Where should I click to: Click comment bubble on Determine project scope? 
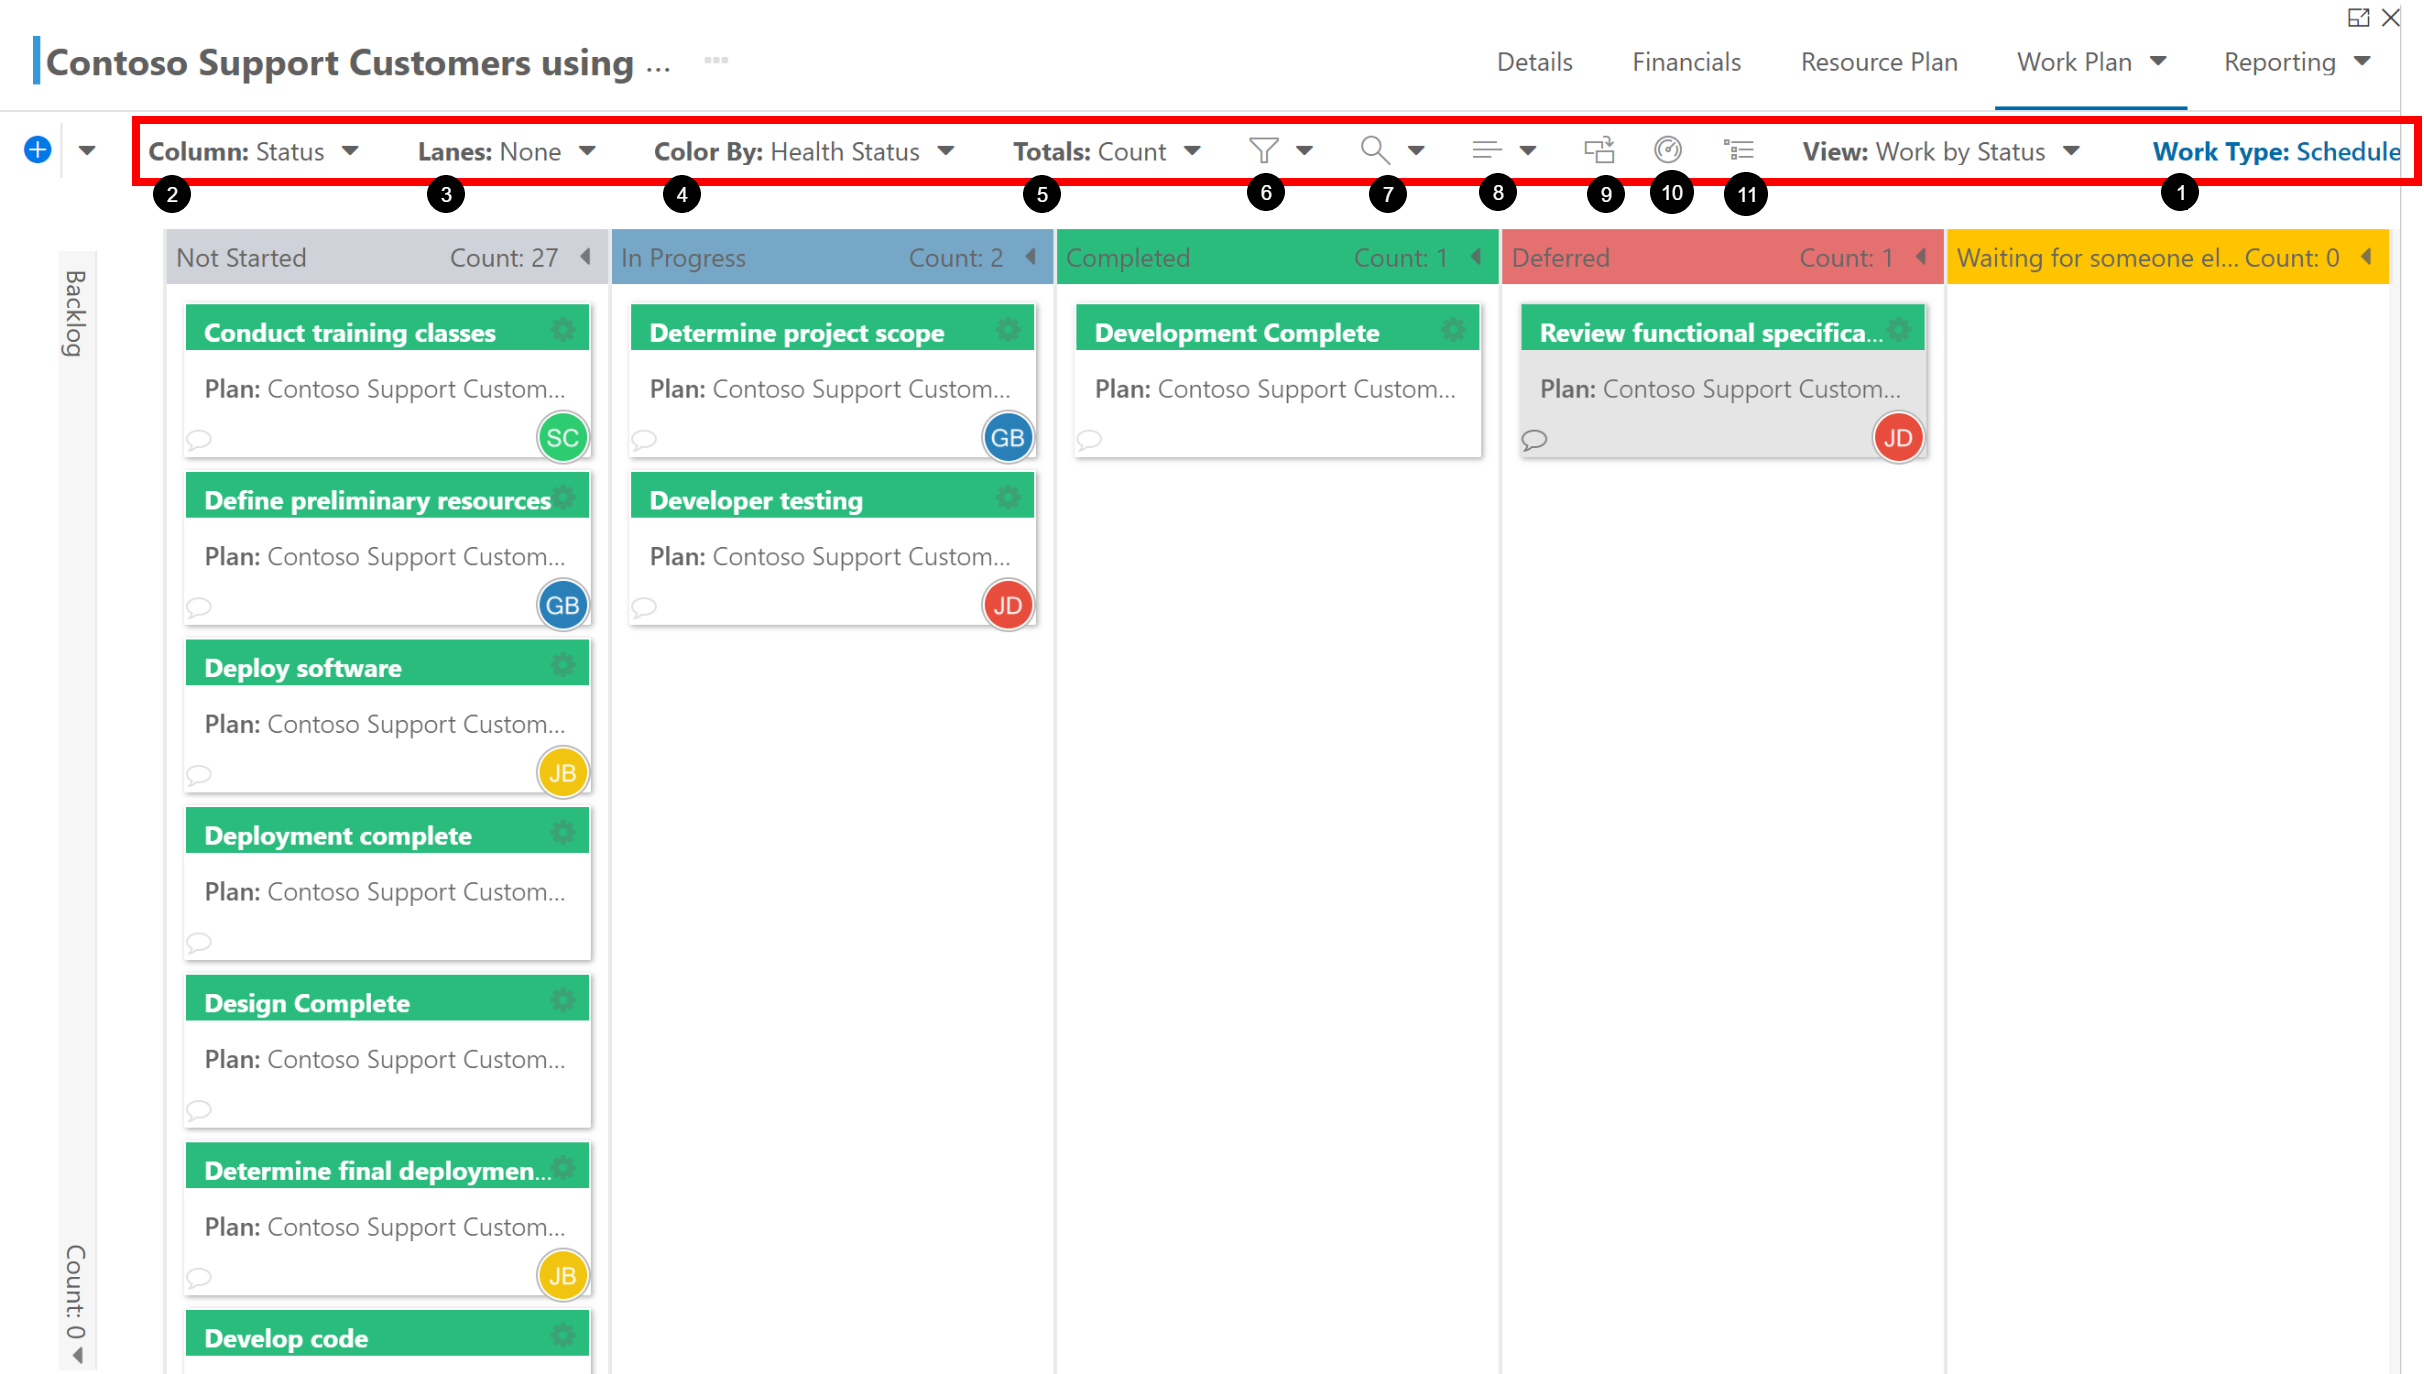(x=644, y=439)
